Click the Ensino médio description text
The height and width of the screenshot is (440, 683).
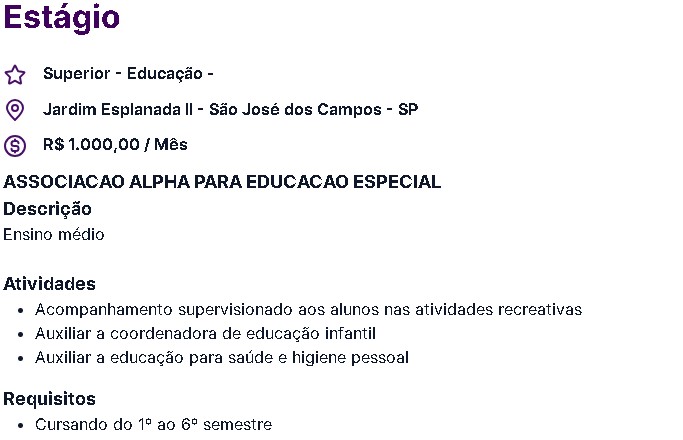54,234
